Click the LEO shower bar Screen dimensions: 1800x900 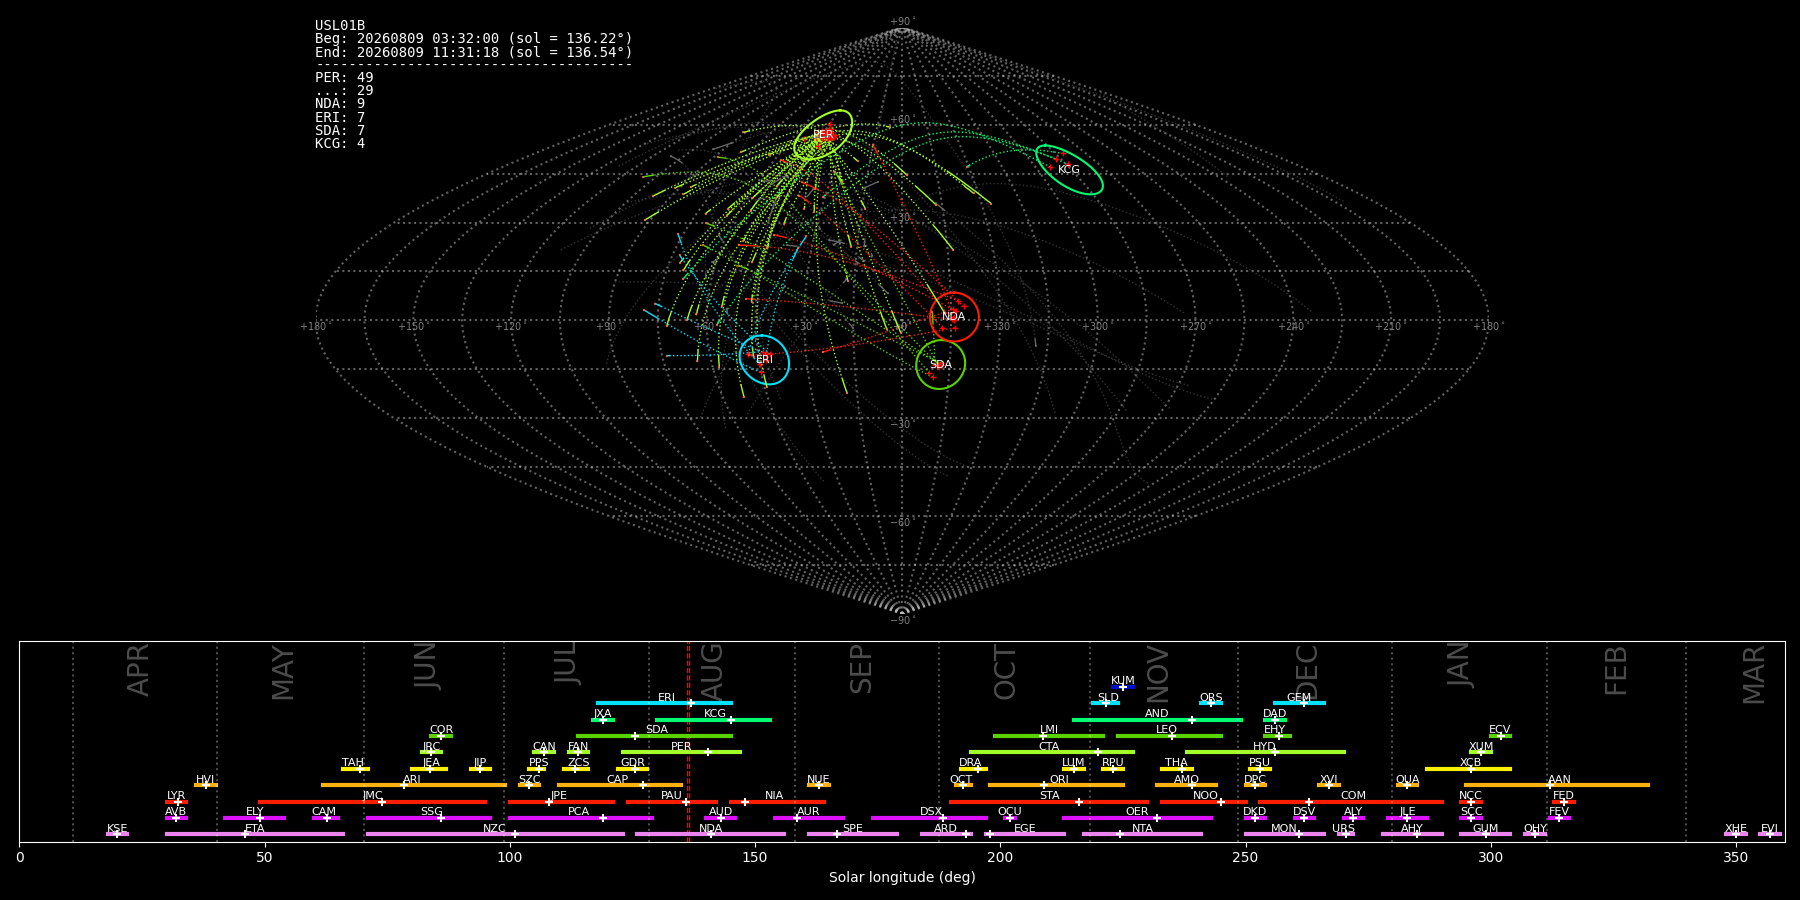[1169, 736]
